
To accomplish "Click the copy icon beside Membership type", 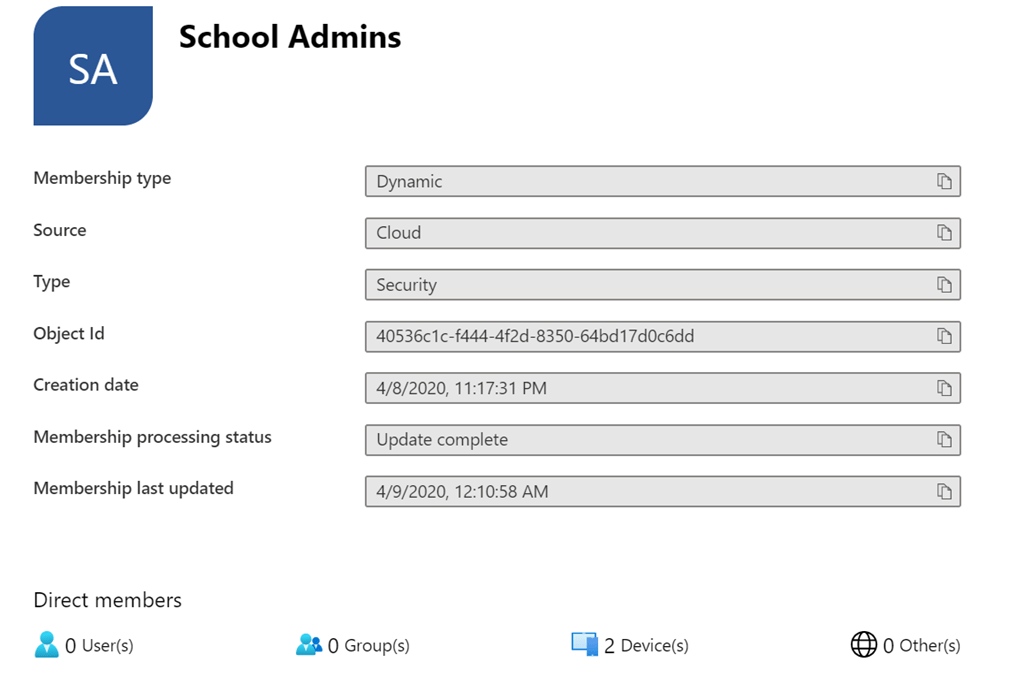I will (x=944, y=181).
